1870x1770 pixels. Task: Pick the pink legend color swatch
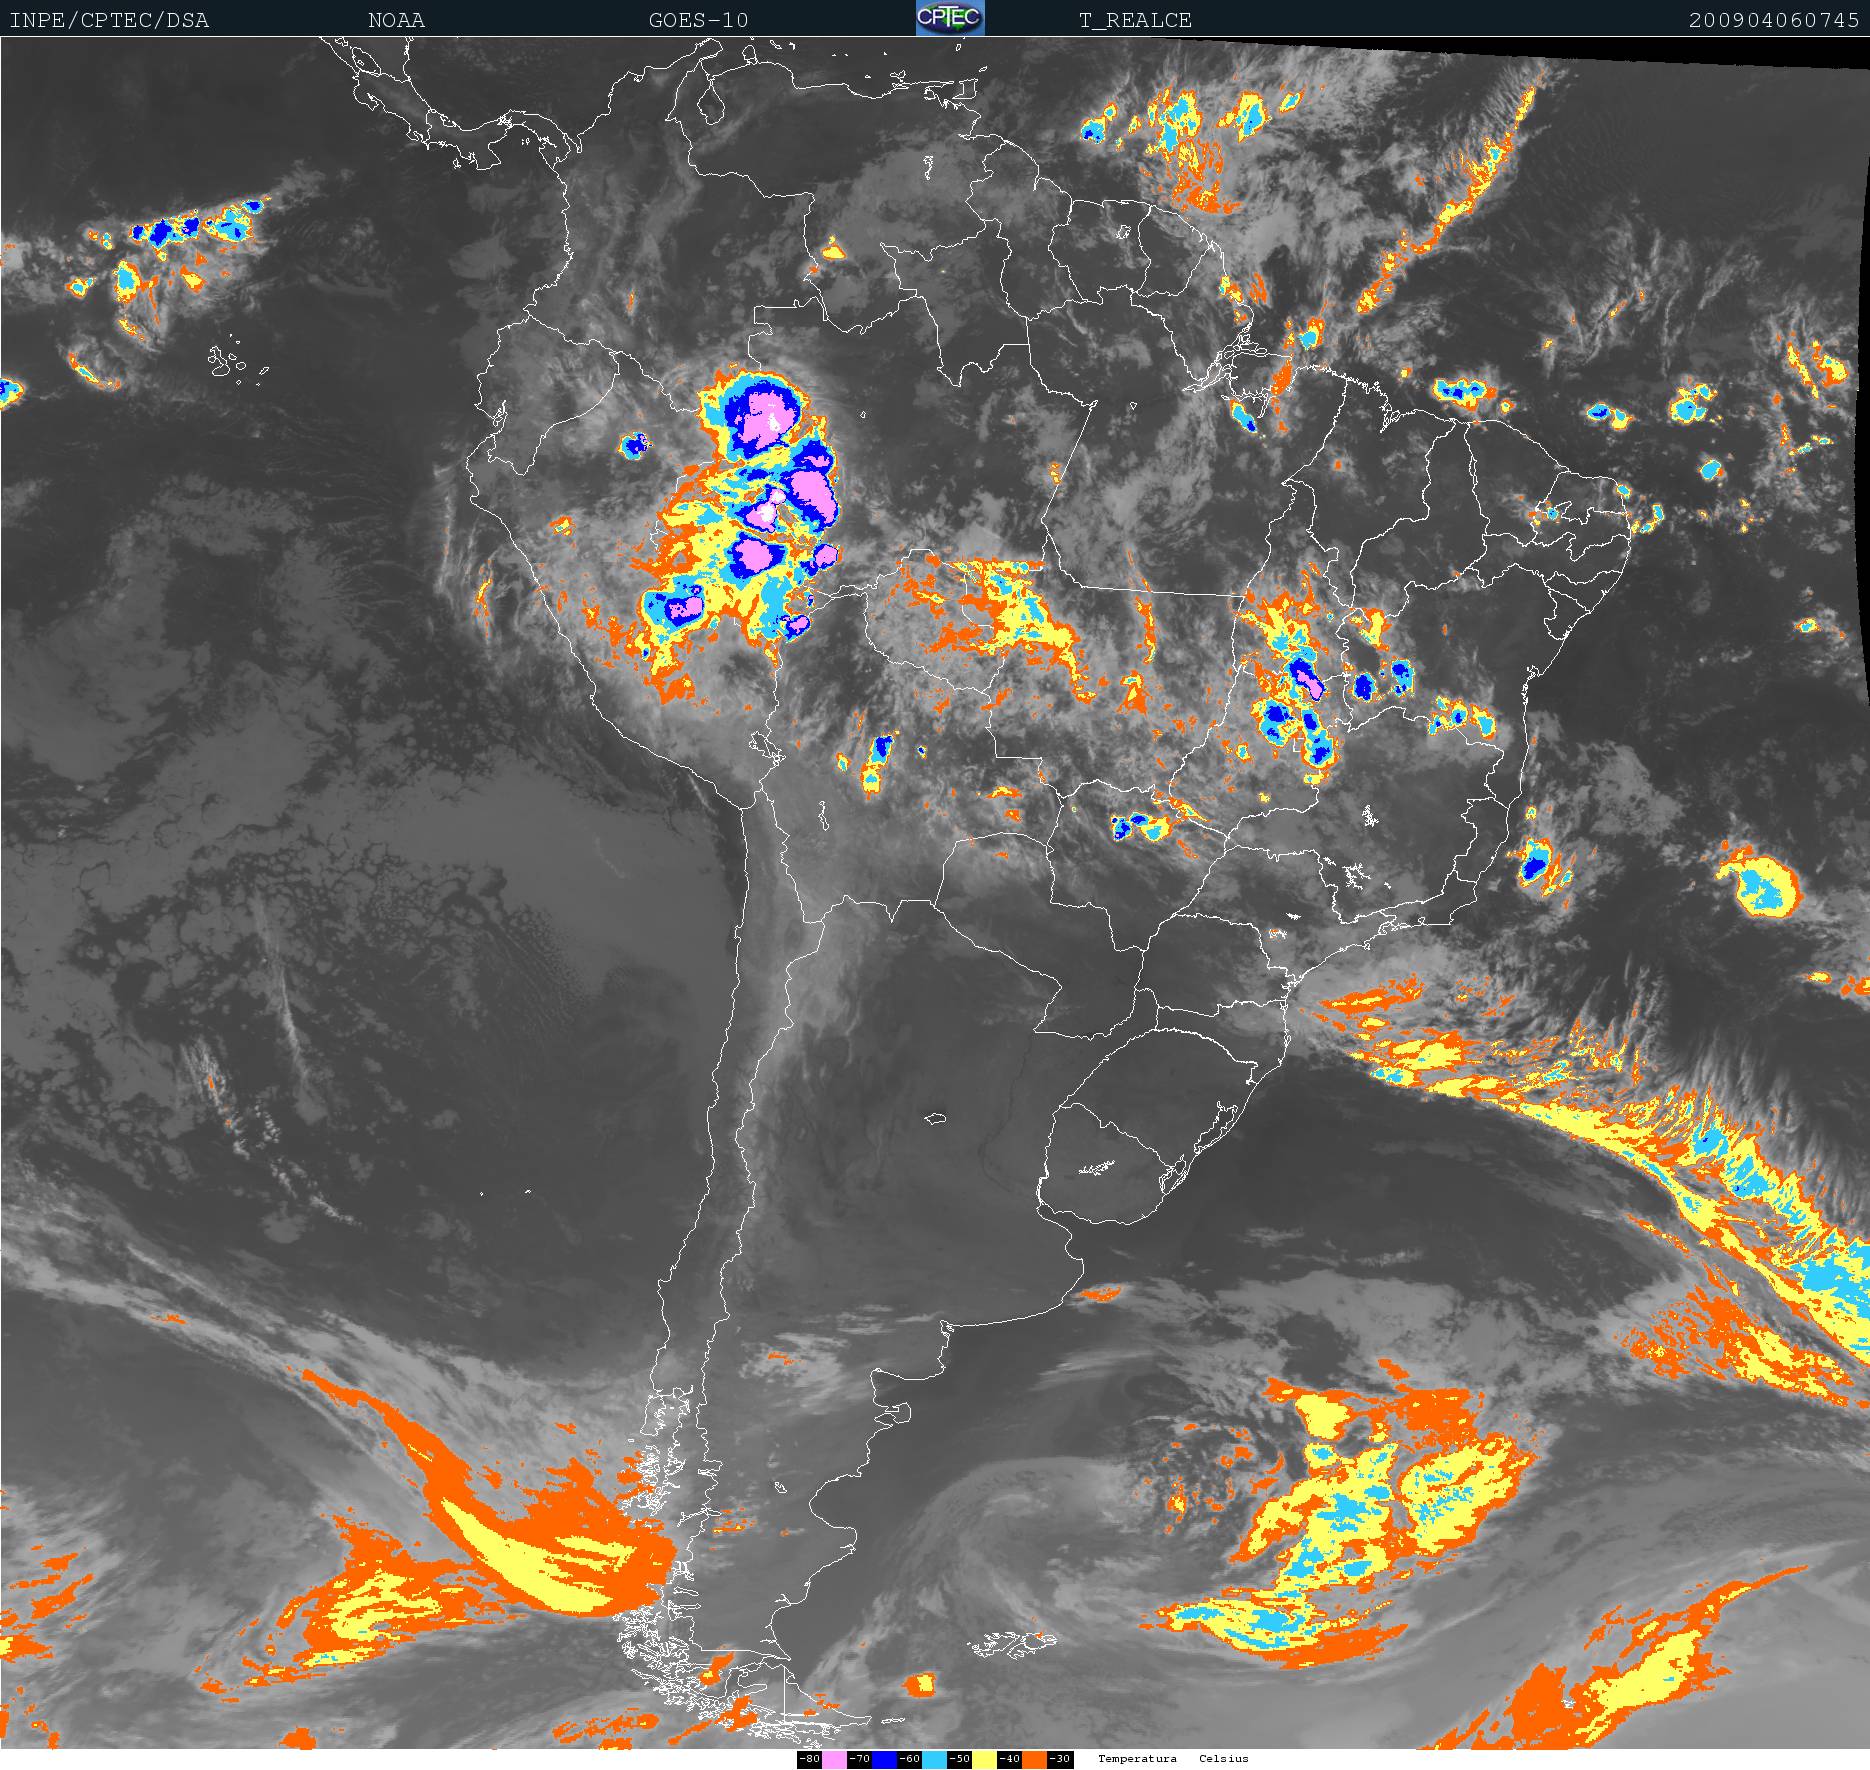pos(834,1760)
